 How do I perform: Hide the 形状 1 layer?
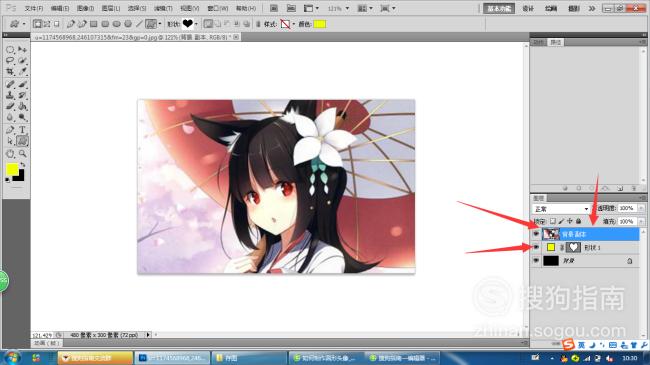[x=536, y=248]
